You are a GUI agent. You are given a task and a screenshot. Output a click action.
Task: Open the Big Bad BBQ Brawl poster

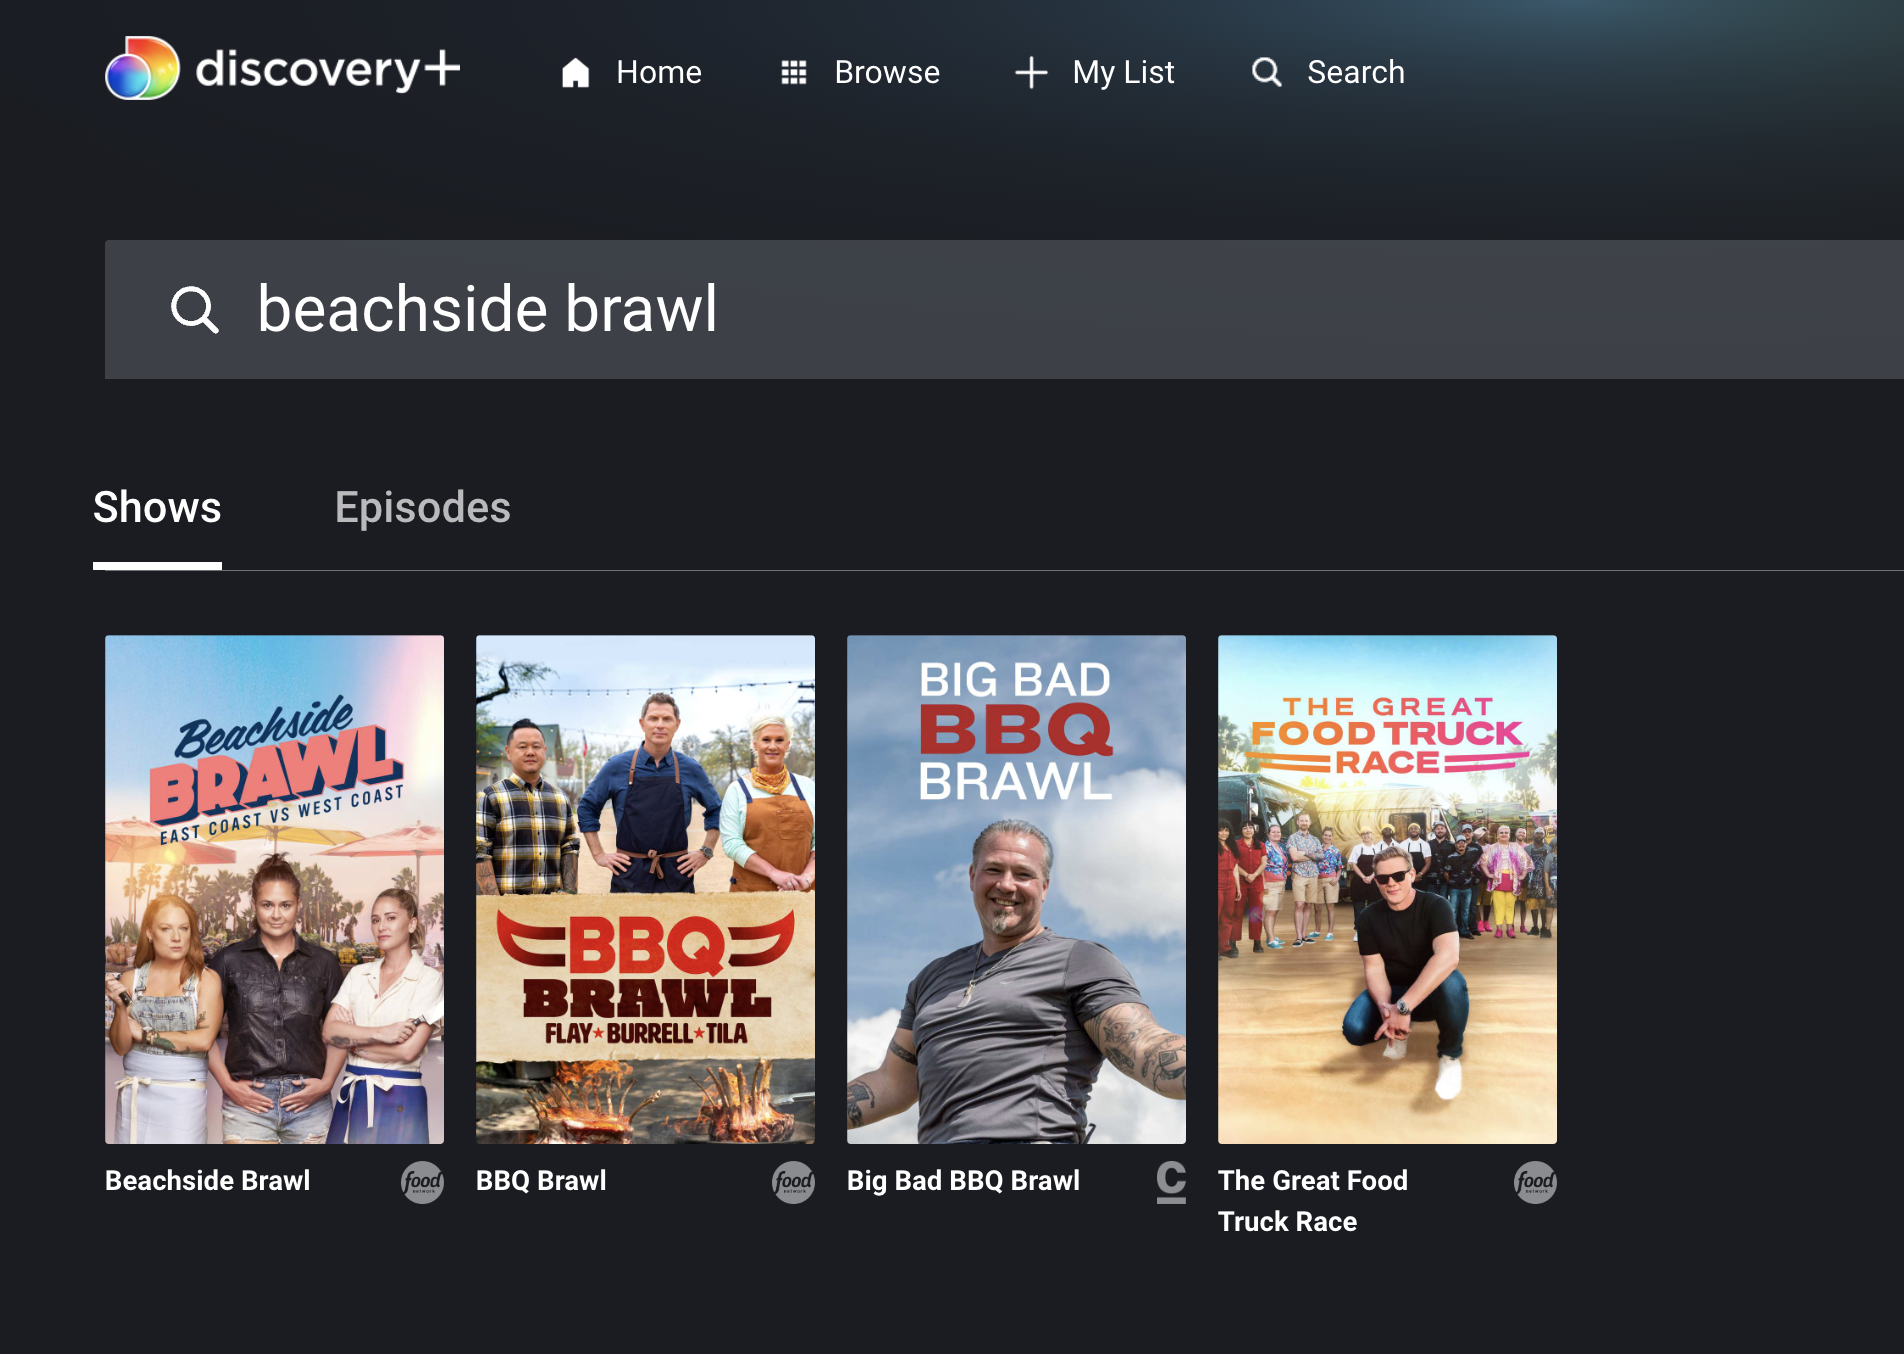[x=1016, y=889]
